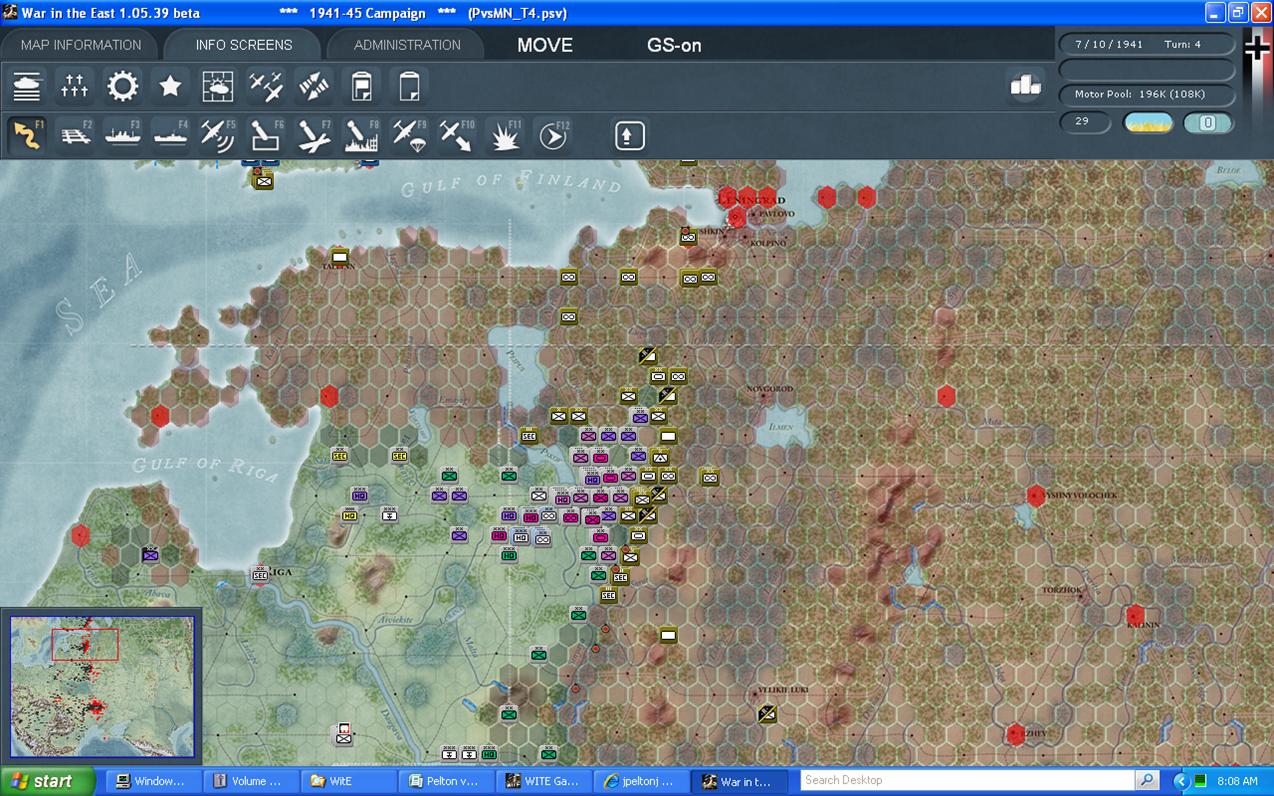Switch to the jpeltonj browser taskbar item
This screenshot has height=796, width=1274.
642,781
